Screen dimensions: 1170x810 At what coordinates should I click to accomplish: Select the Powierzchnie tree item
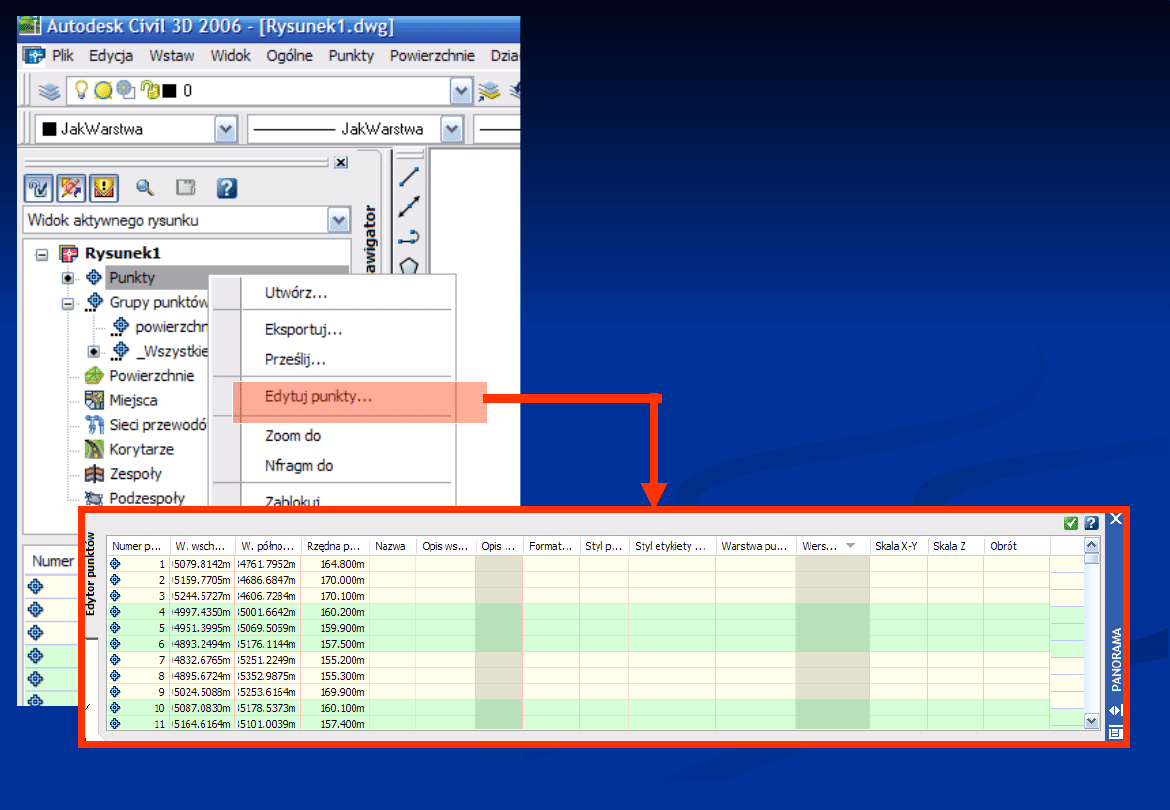pos(151,376)
